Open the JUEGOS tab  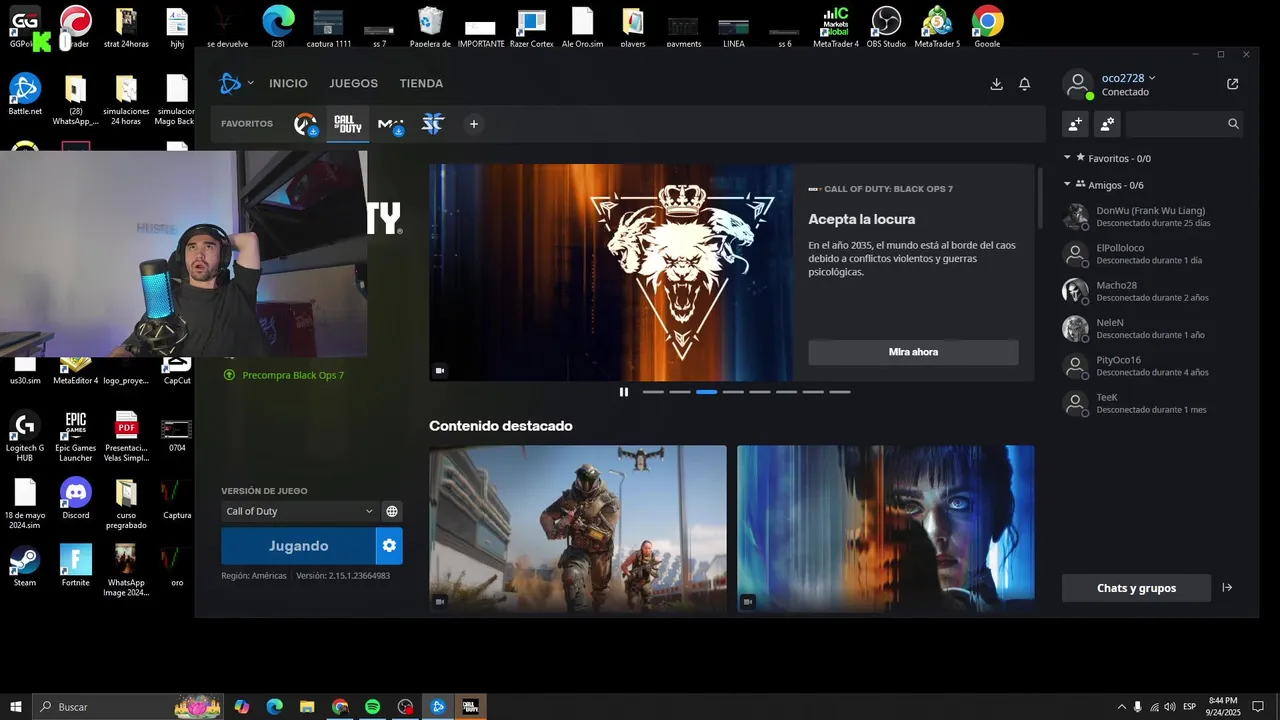click(x=353, y=84)
